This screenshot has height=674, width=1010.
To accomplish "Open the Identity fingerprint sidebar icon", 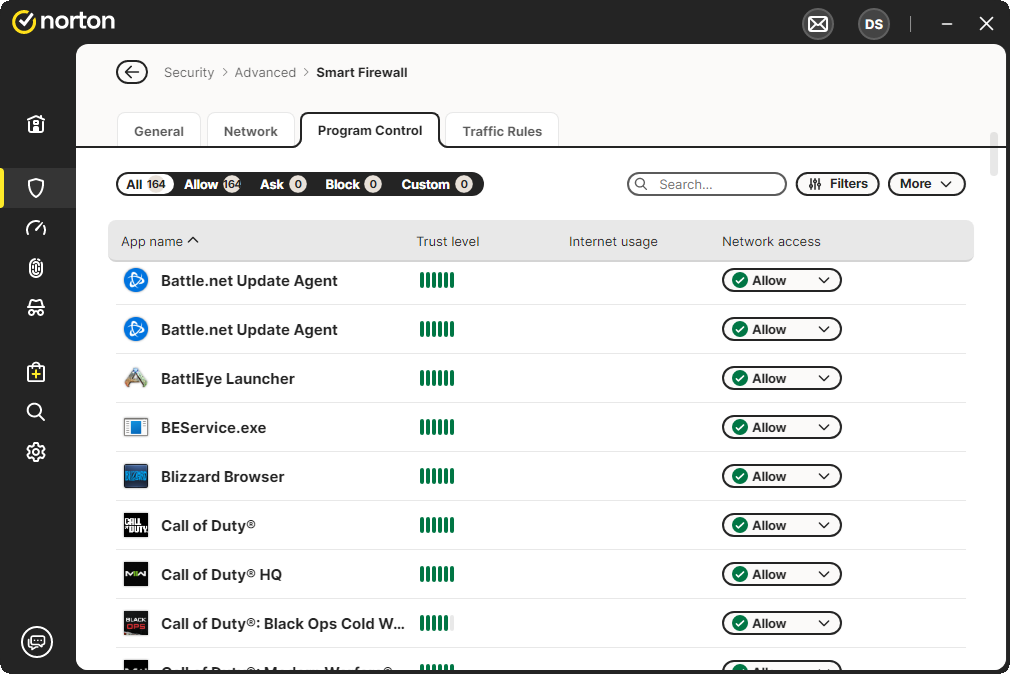I will pos(36,268).
